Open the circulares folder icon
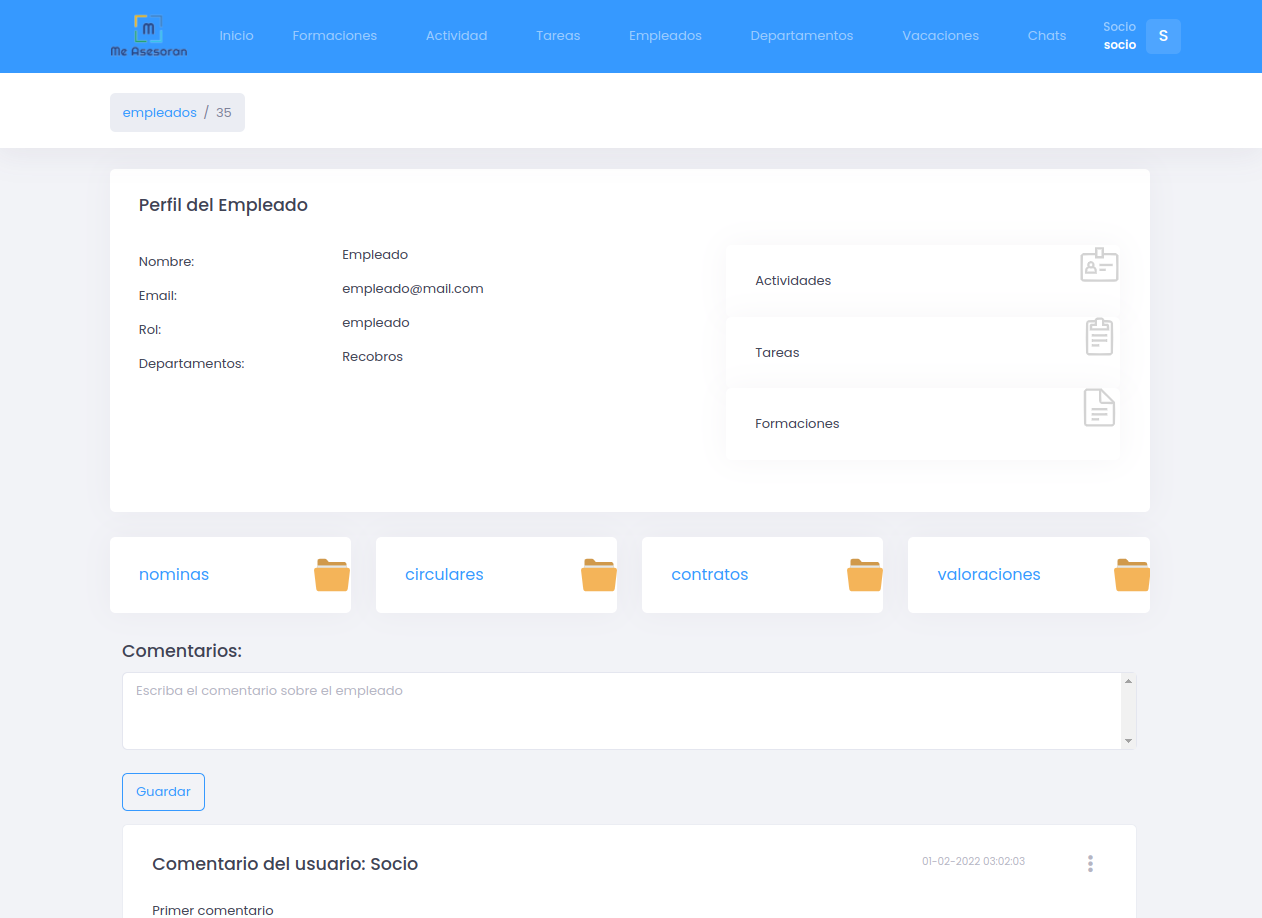This screenshot has height=918, width=1262. coord(597,574)
